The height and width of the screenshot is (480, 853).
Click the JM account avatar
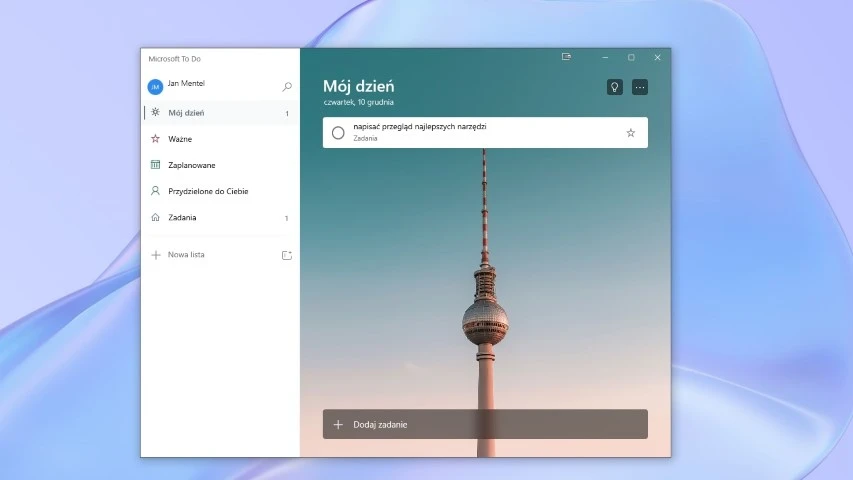[155, 87]
